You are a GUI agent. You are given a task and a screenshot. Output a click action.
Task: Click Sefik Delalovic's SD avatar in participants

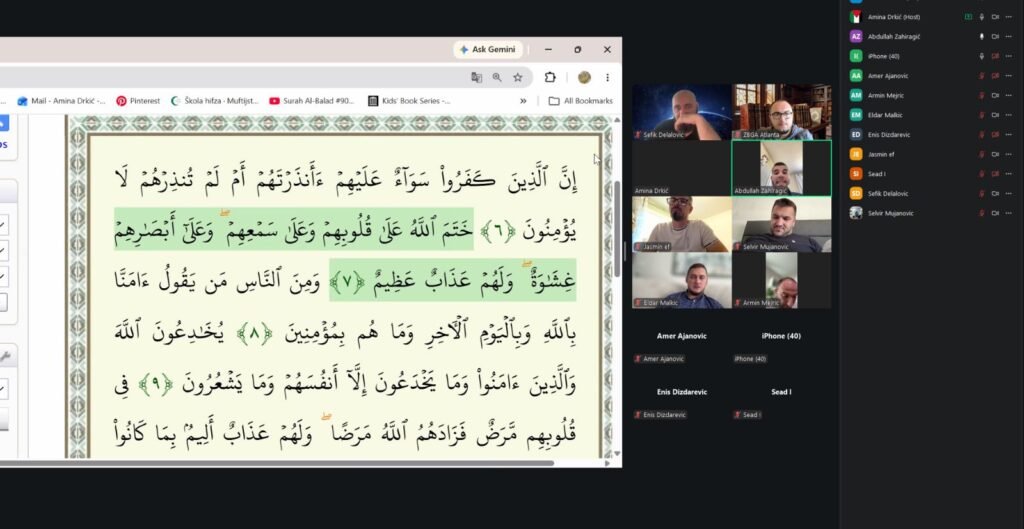pos(856,193)
